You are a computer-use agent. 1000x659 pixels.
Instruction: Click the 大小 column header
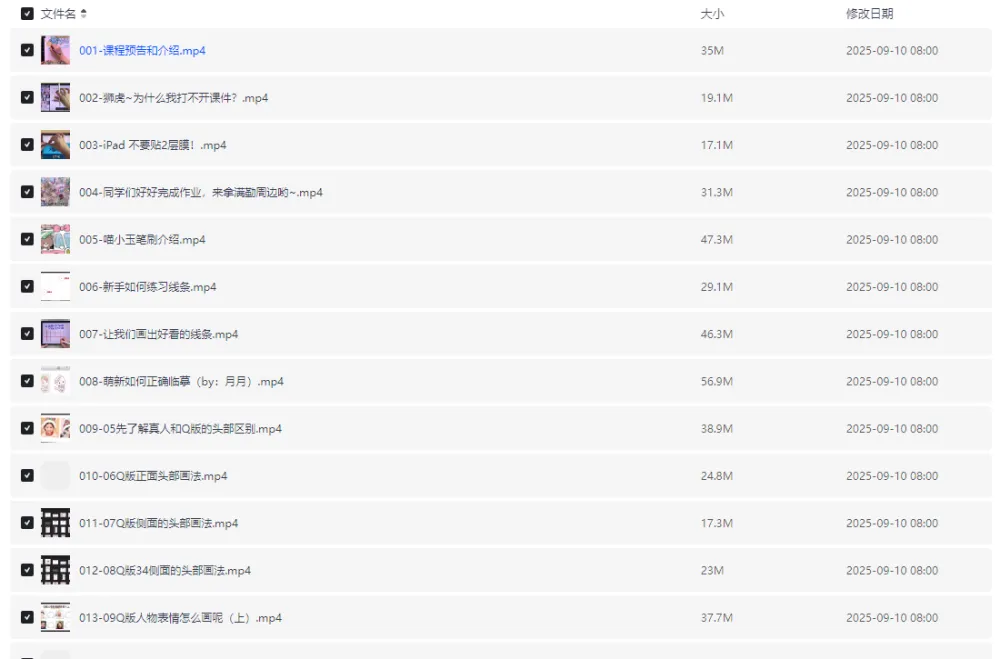point(712,14)
